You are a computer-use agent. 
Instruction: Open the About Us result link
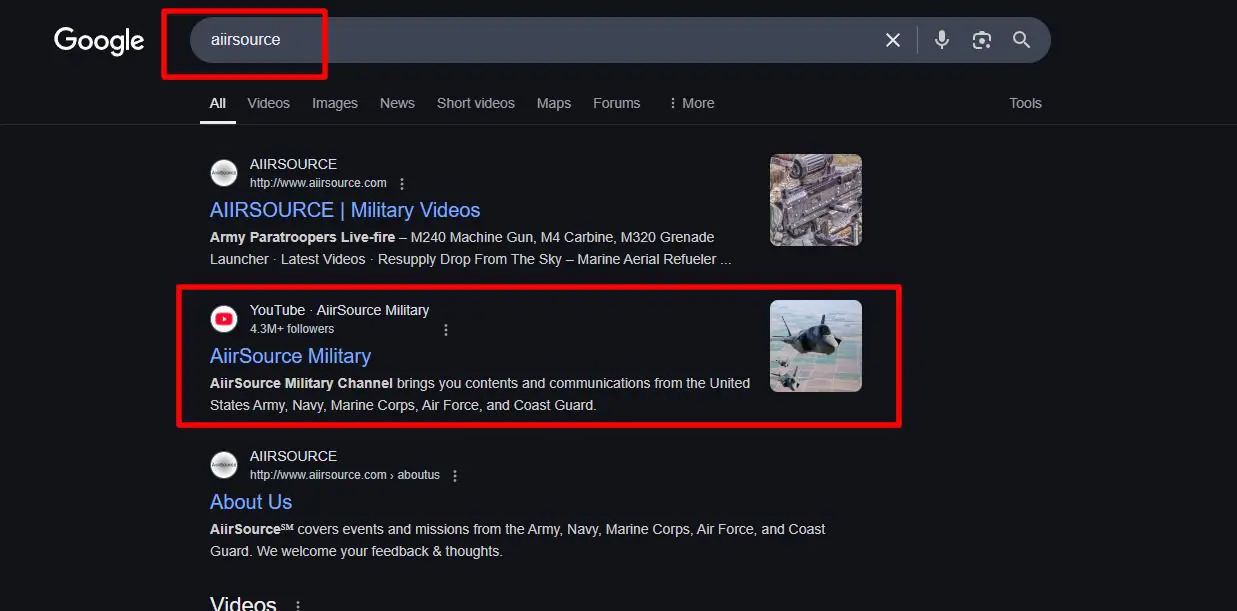coord(251,502)
